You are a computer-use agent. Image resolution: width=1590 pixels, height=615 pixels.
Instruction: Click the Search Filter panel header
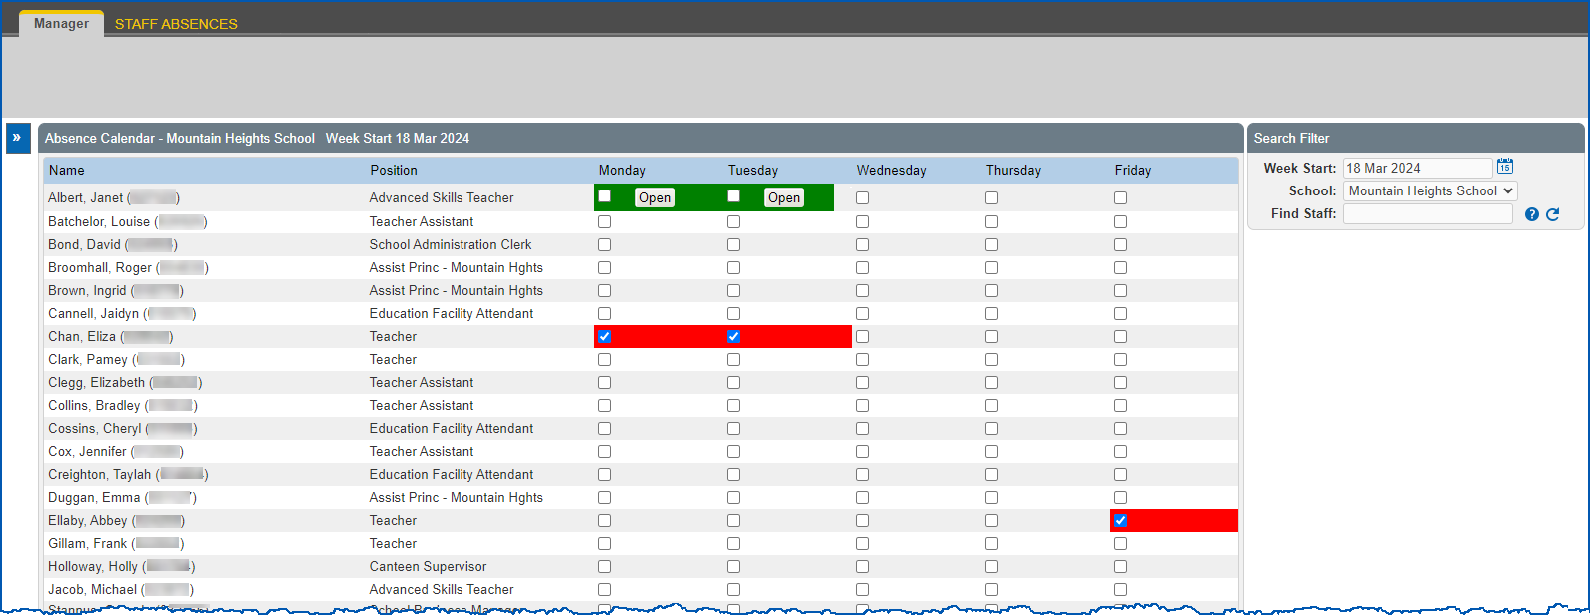click(x=1415, y=138)
